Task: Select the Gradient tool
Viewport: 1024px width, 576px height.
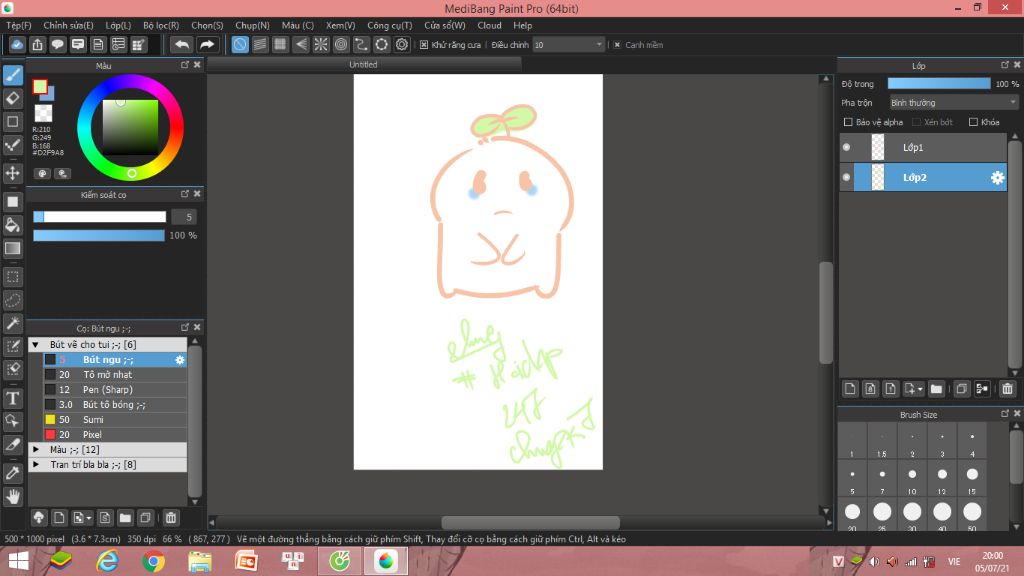Action: [x=12, y=248]
